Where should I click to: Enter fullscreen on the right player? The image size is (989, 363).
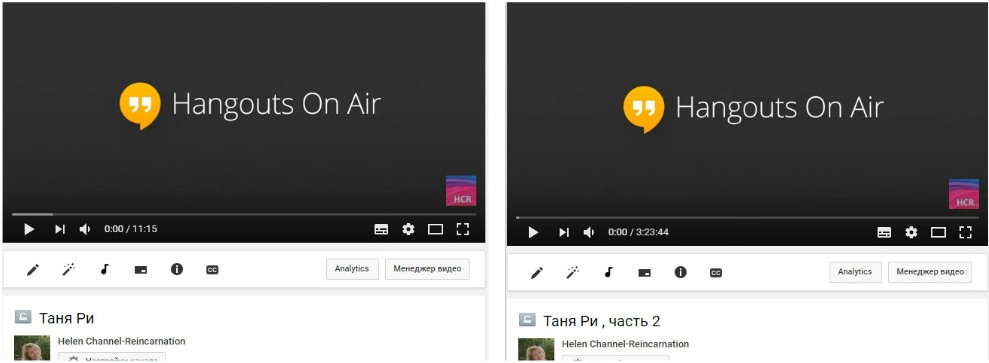pos(965,233)
